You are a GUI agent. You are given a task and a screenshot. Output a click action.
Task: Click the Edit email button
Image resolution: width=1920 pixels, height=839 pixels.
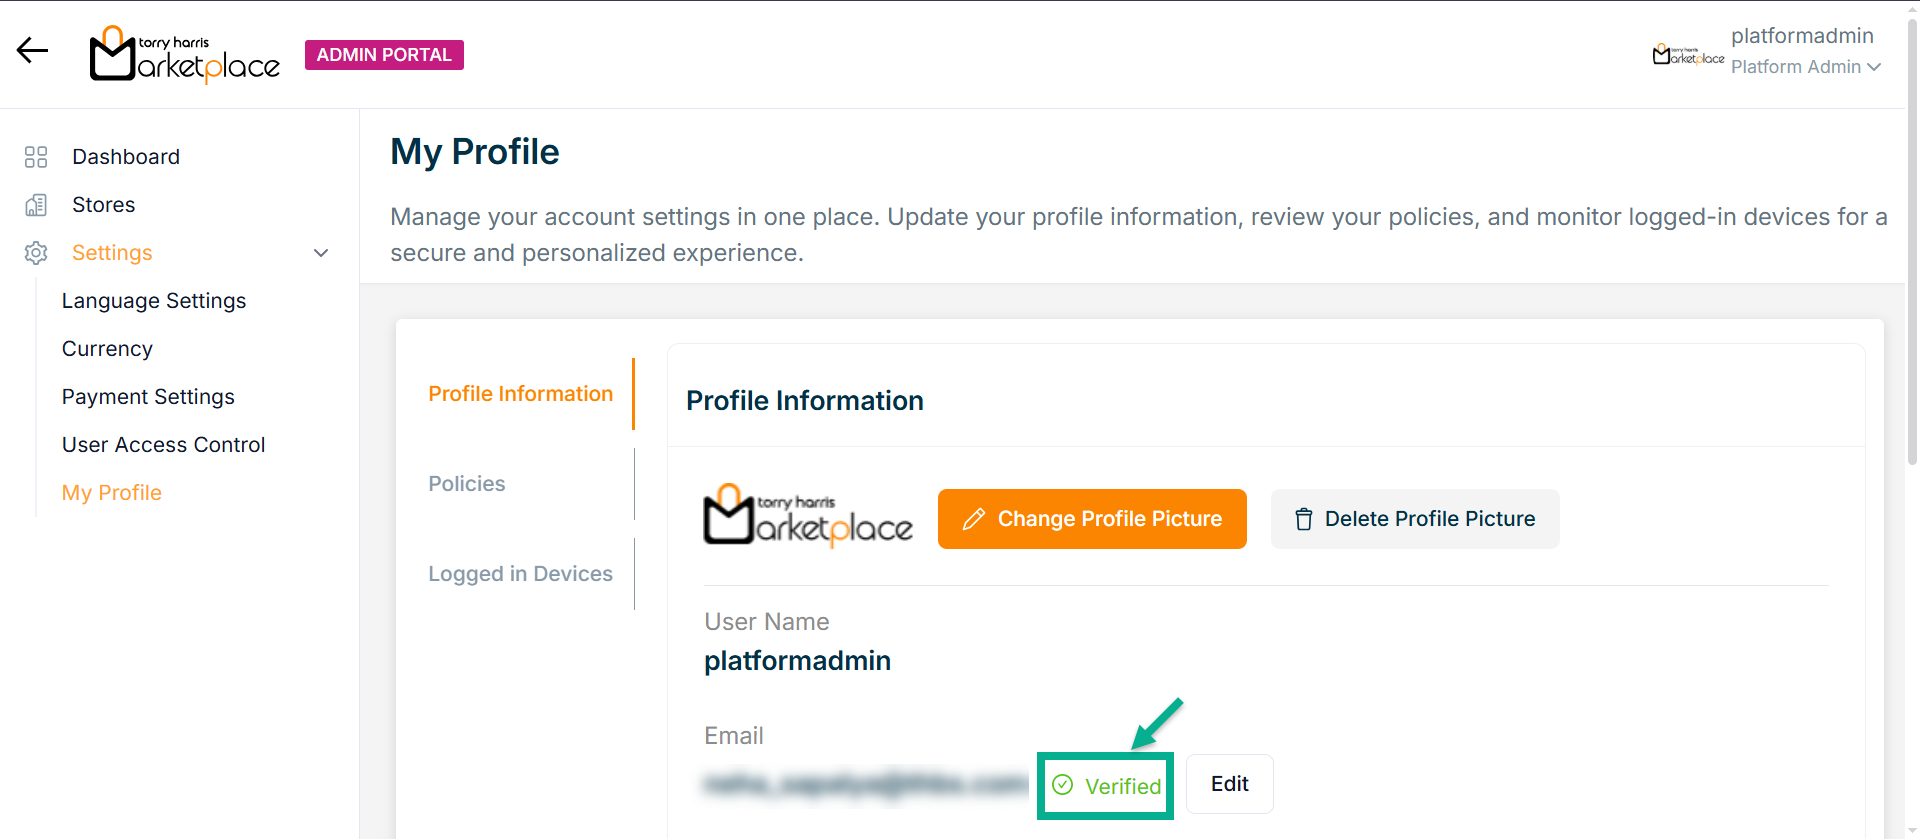(1229, 784)
